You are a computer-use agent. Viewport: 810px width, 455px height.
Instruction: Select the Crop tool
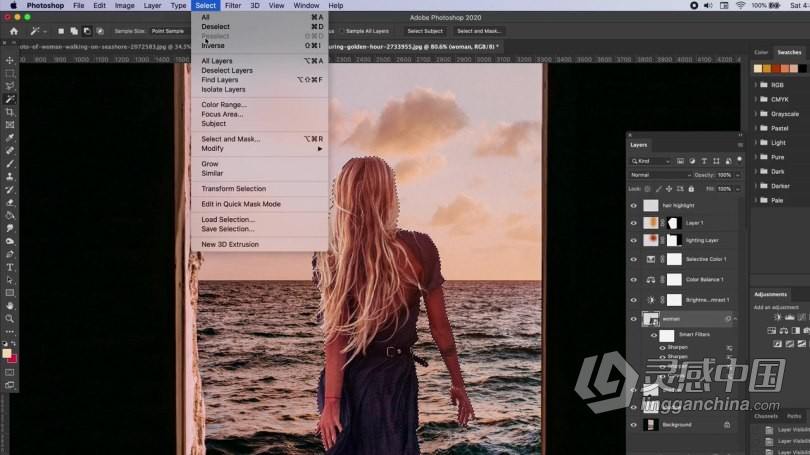point(10,112)
